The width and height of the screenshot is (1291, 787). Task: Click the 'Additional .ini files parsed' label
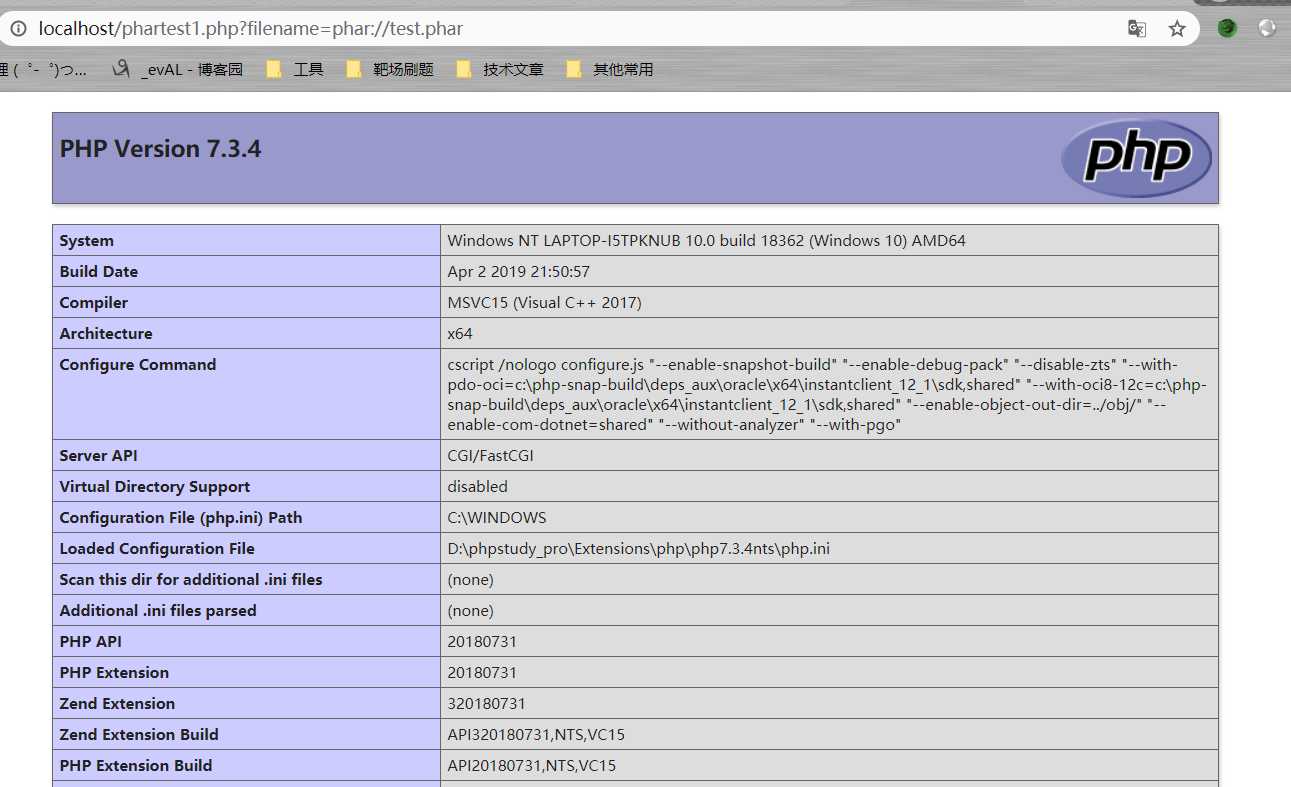[x=158, y=611]
